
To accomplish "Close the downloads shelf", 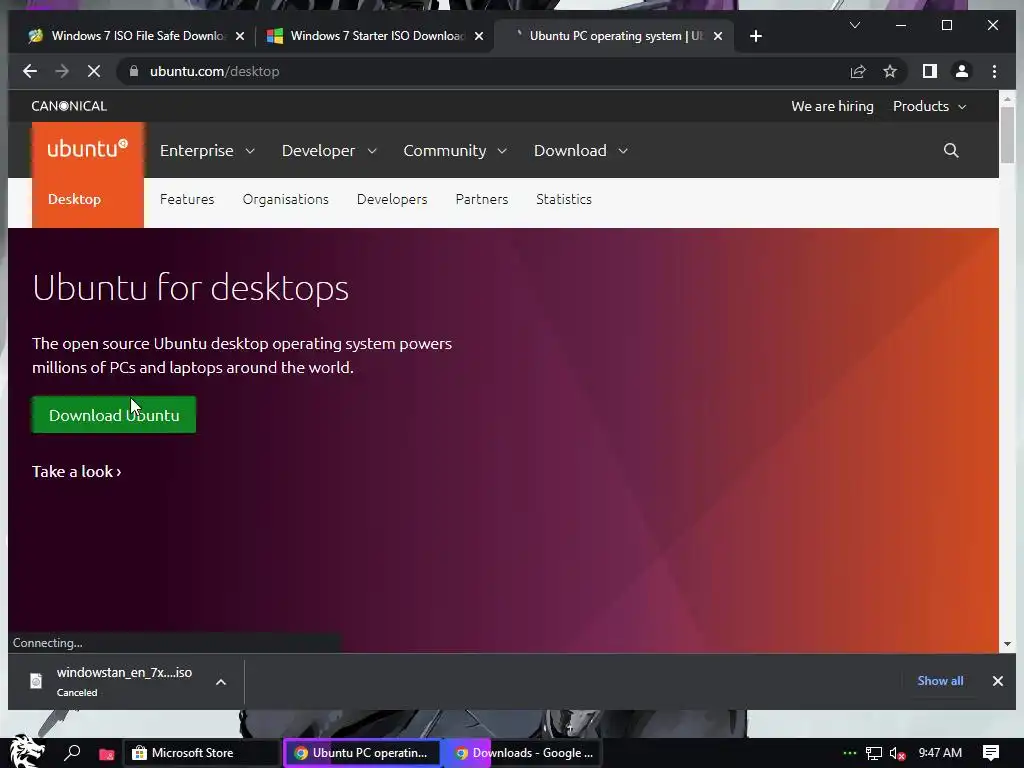I will [x=997, y=681].
